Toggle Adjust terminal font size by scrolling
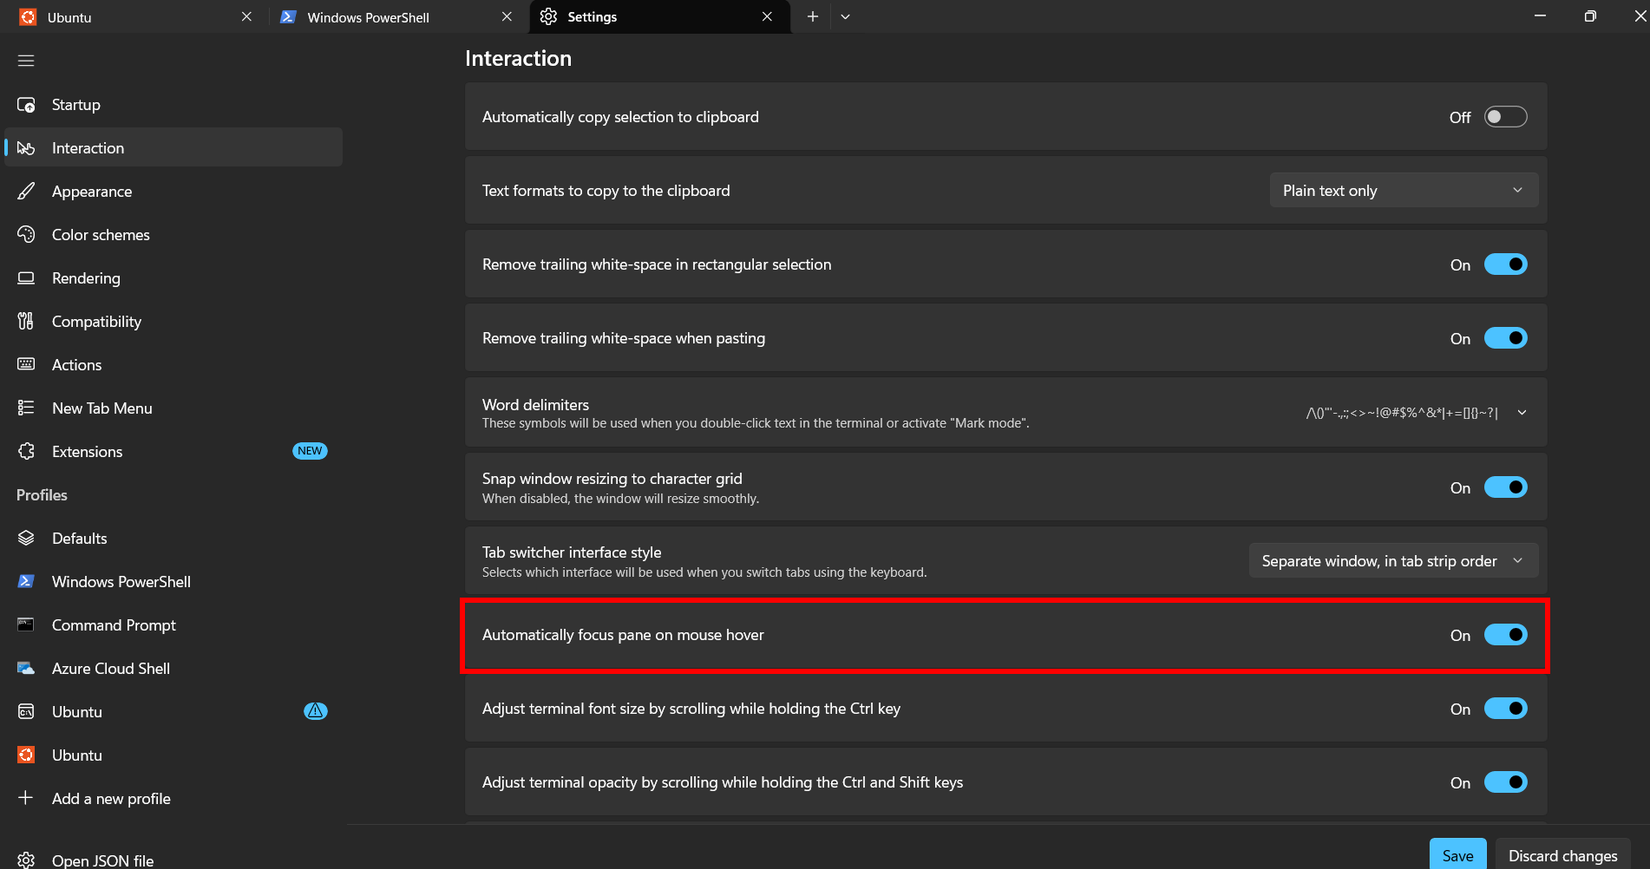The height and width of the screenshot is (869, 1650). (x=1505, y=709)
